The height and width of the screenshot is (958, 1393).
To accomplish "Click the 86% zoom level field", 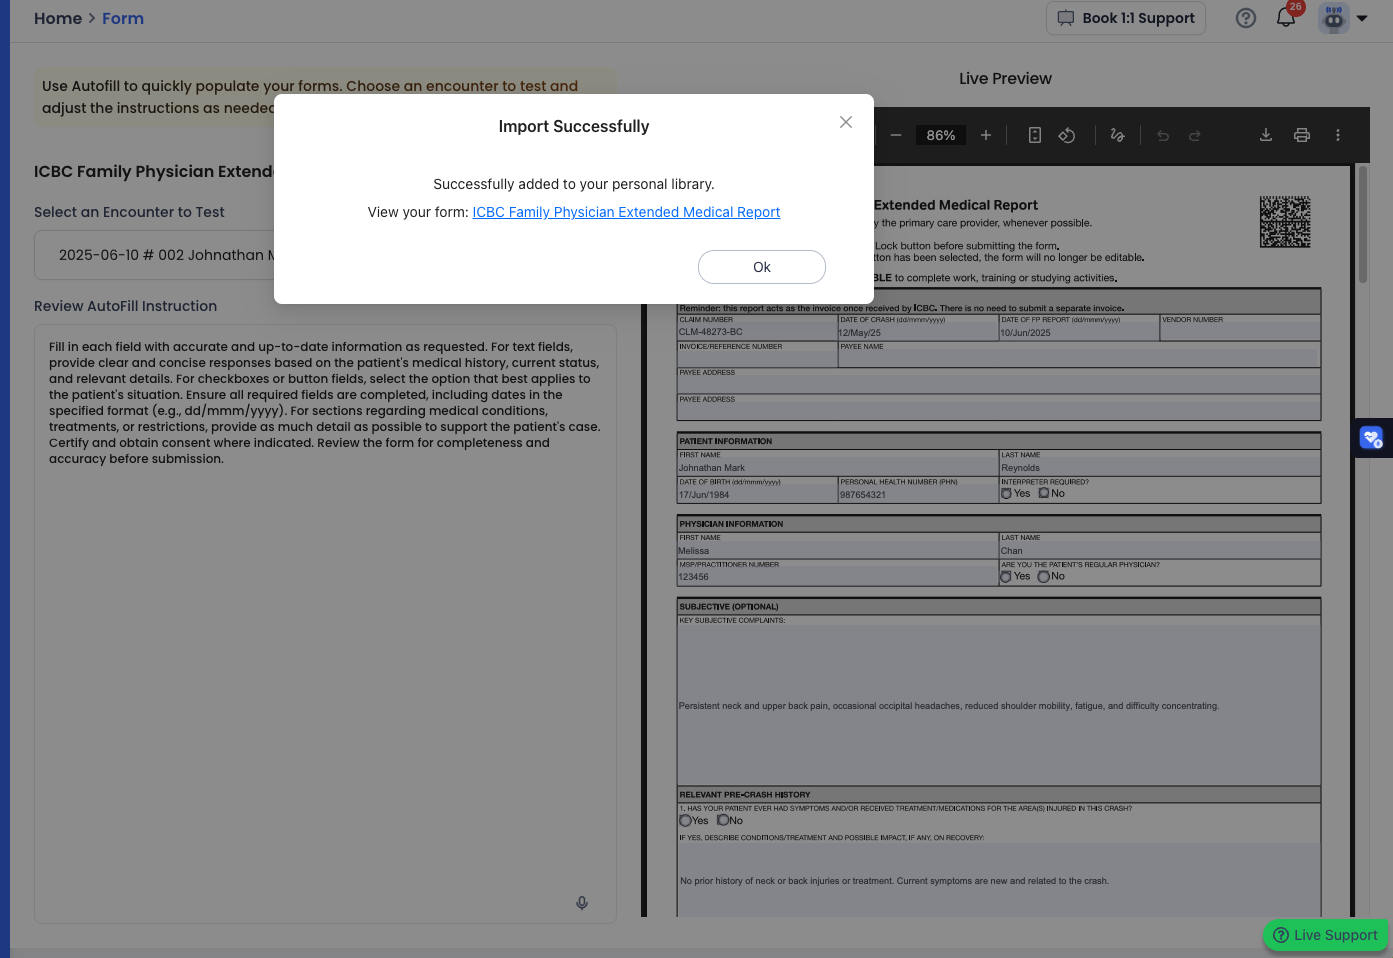I will pos(941,135).
